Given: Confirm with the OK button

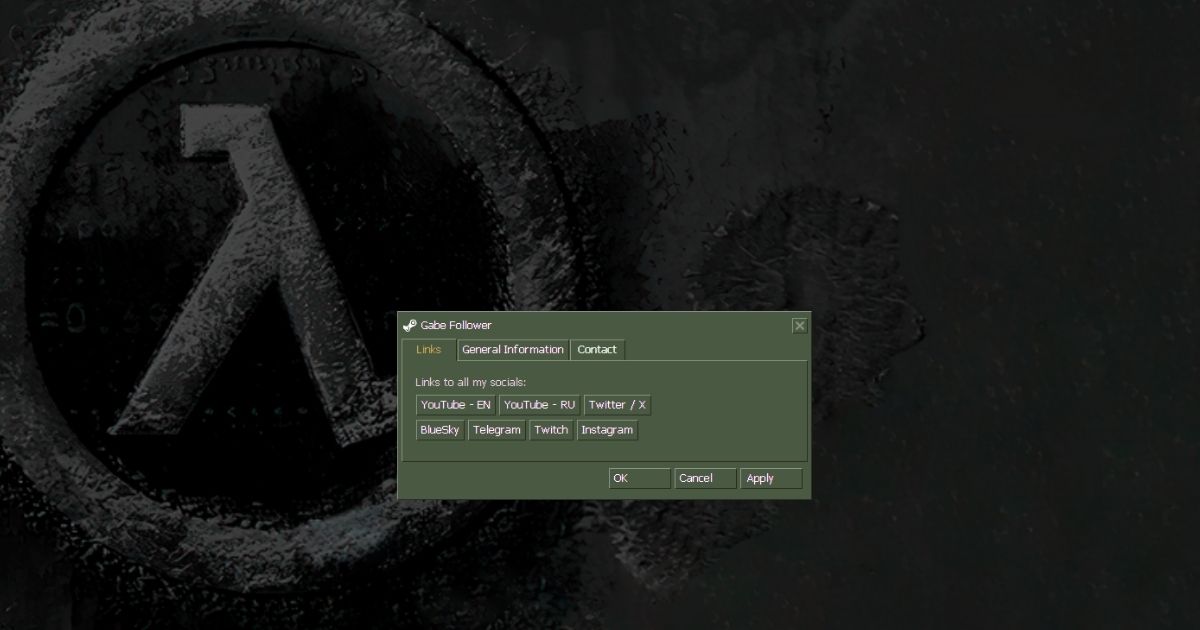Looking at the screenshot, I should click(x=639, y=479).
